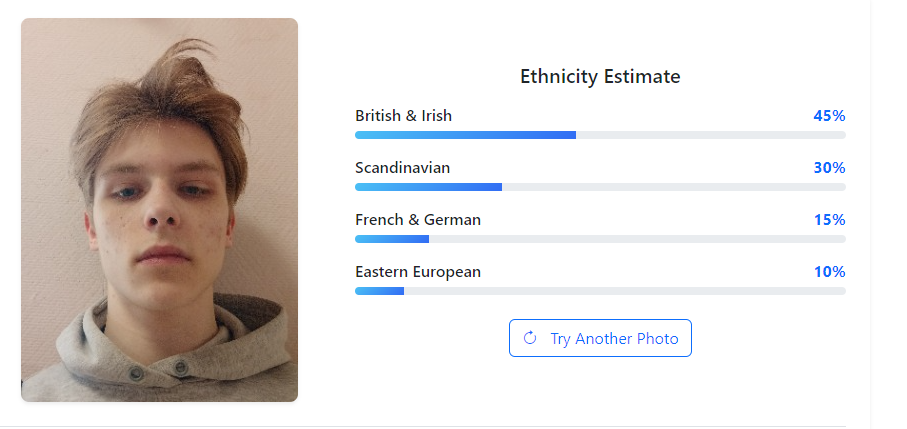Click the filled blue part of British & Irish bar
The width and height of the screenshot is (907, 429).
click(465, 135)
